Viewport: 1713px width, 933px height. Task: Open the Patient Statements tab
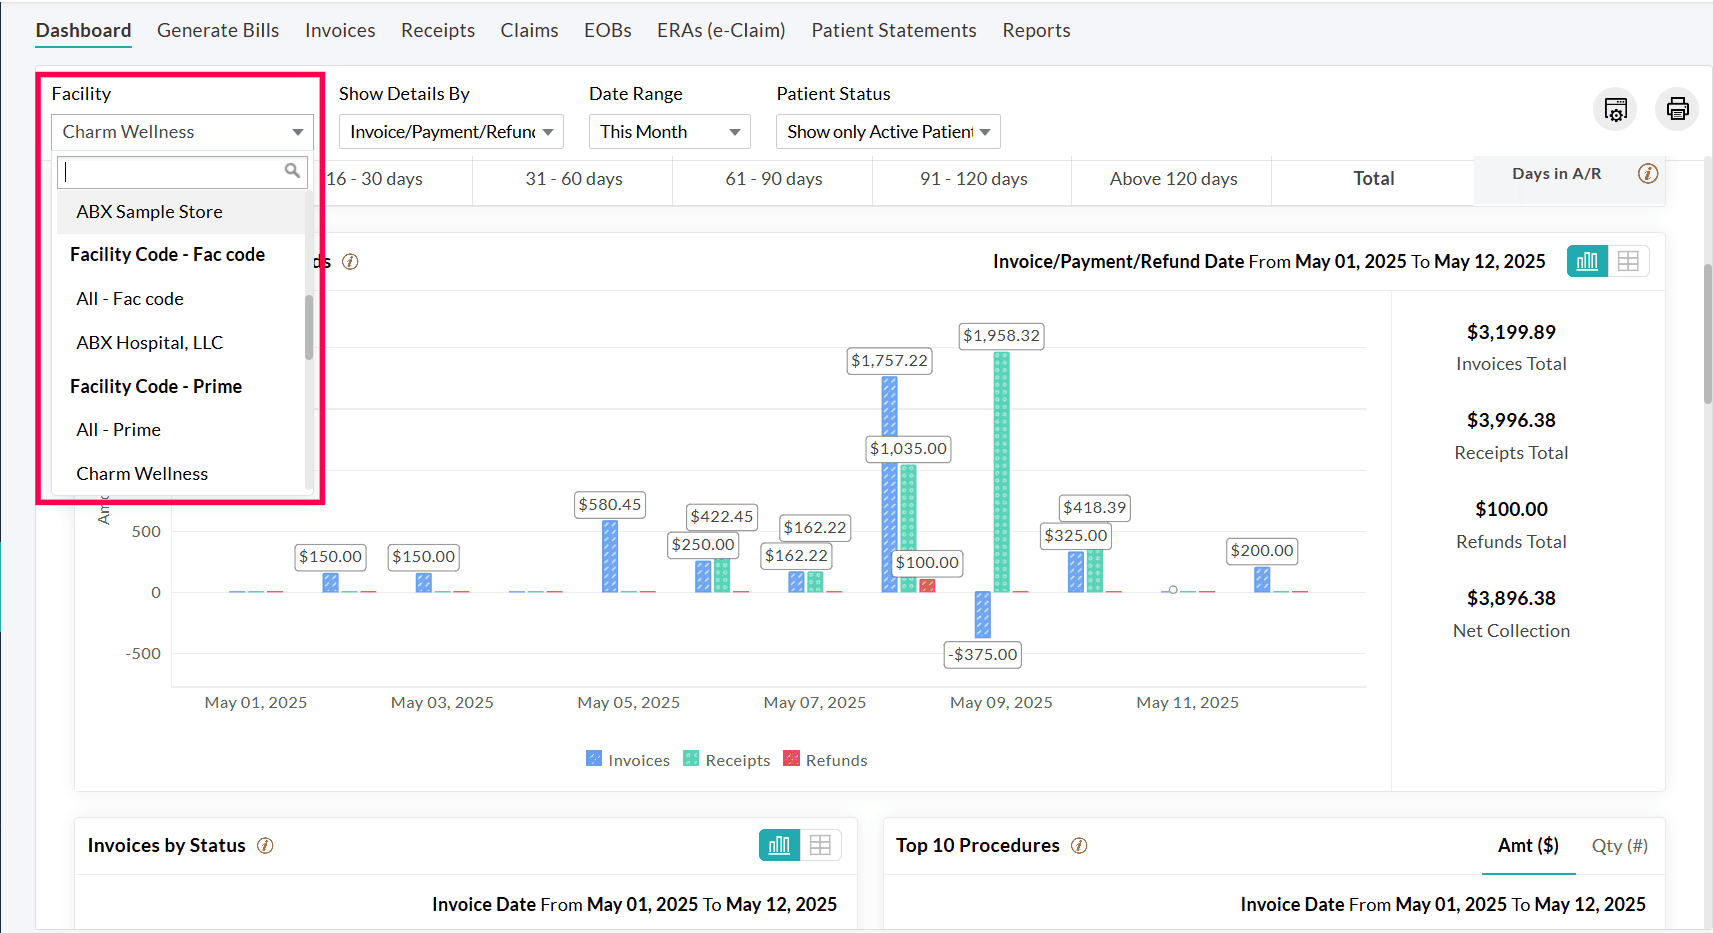point(893,31)
